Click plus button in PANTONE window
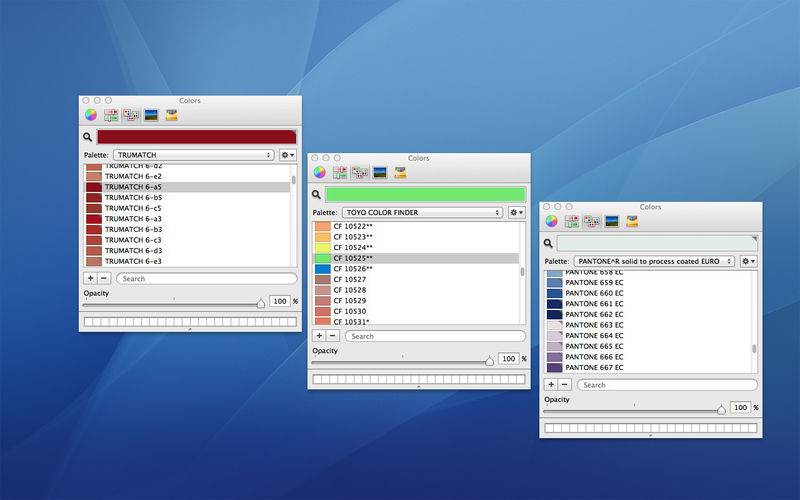Viewport: 800px width, 500px height. click(x=551, y=385)
